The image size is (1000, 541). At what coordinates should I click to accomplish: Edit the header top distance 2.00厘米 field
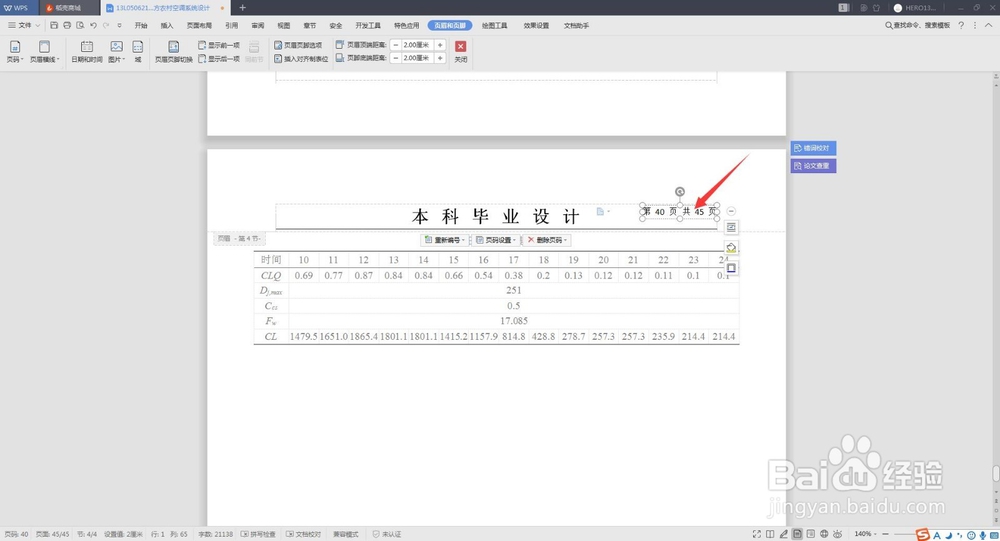(418, 45)
